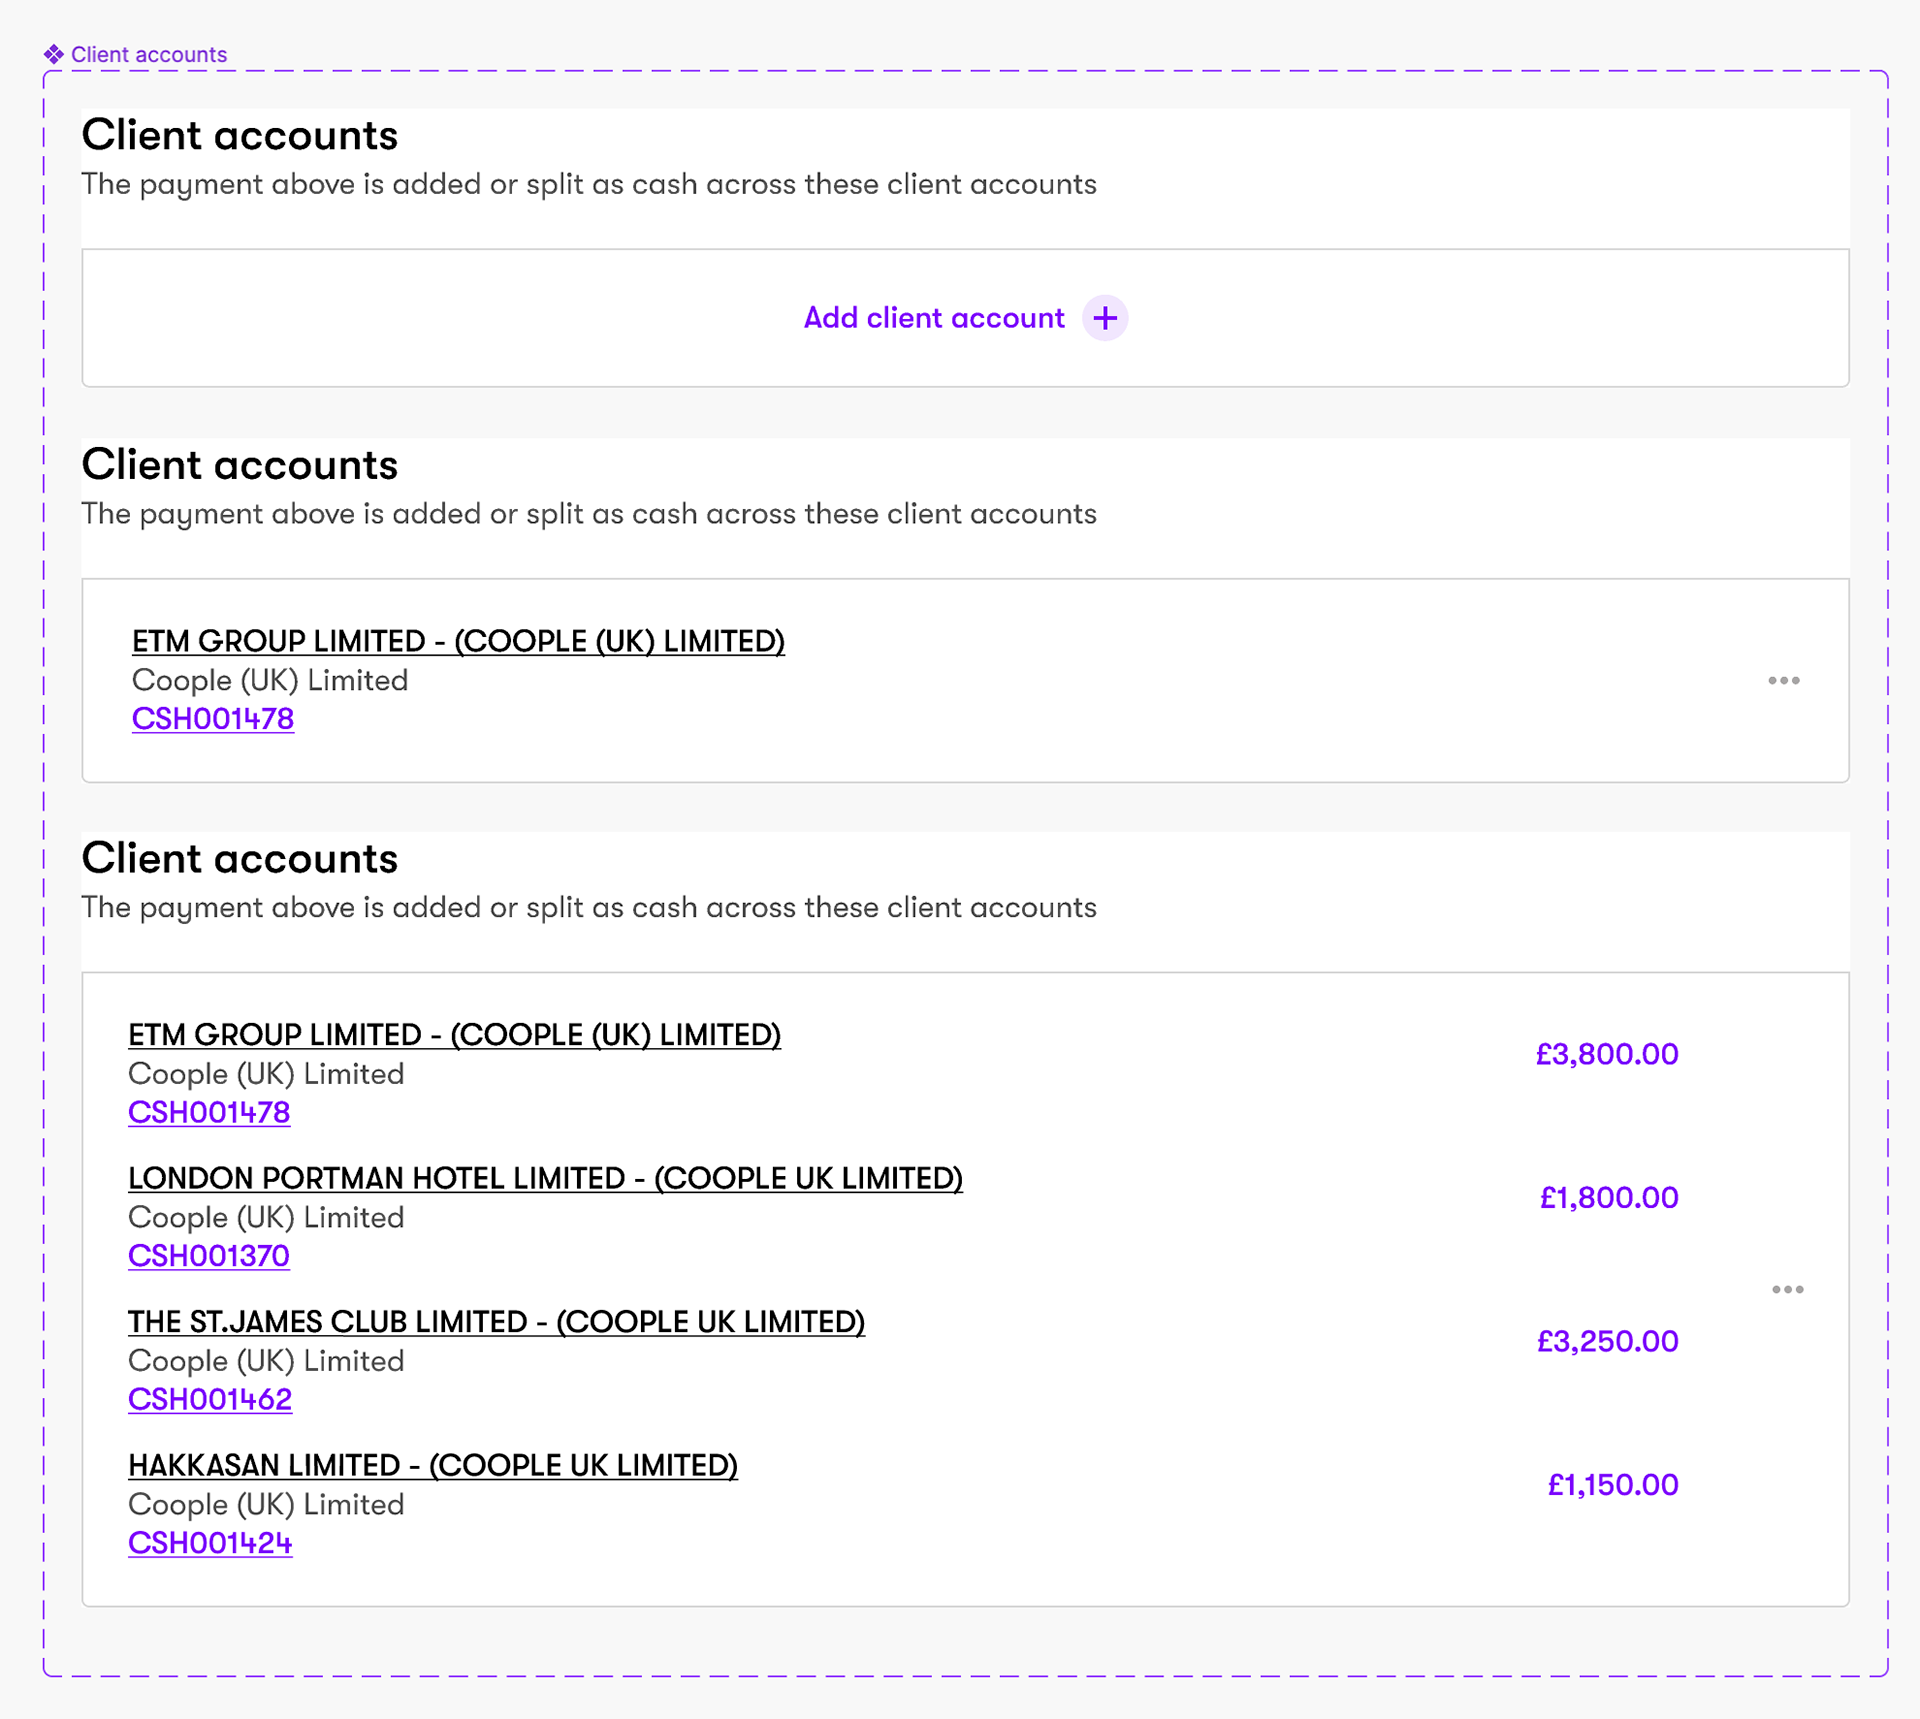Screen dimensions: 1920x1719
Task: Open HAKKASAN LIMITED link
Action: 433,1465
